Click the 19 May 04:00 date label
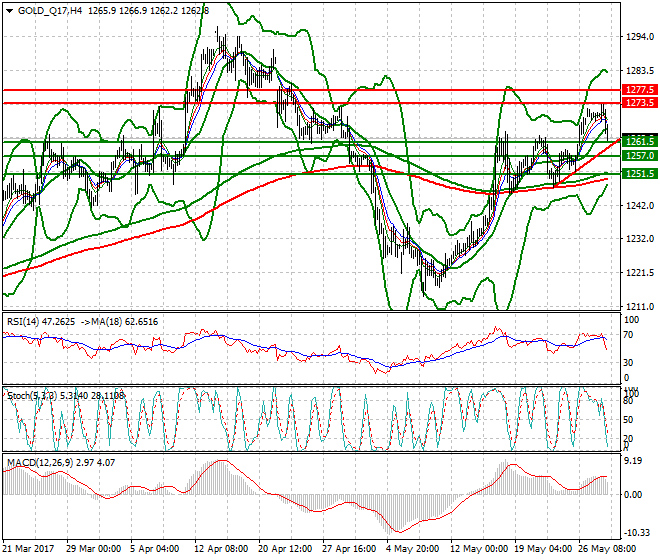This screenshot has width=660, height=560. coord(543,549)
